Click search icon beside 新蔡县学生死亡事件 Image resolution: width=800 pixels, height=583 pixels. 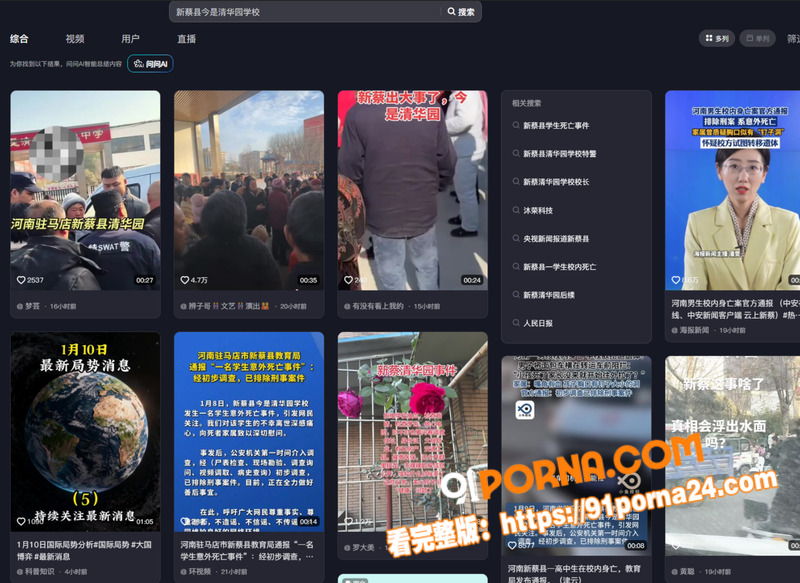516,125
